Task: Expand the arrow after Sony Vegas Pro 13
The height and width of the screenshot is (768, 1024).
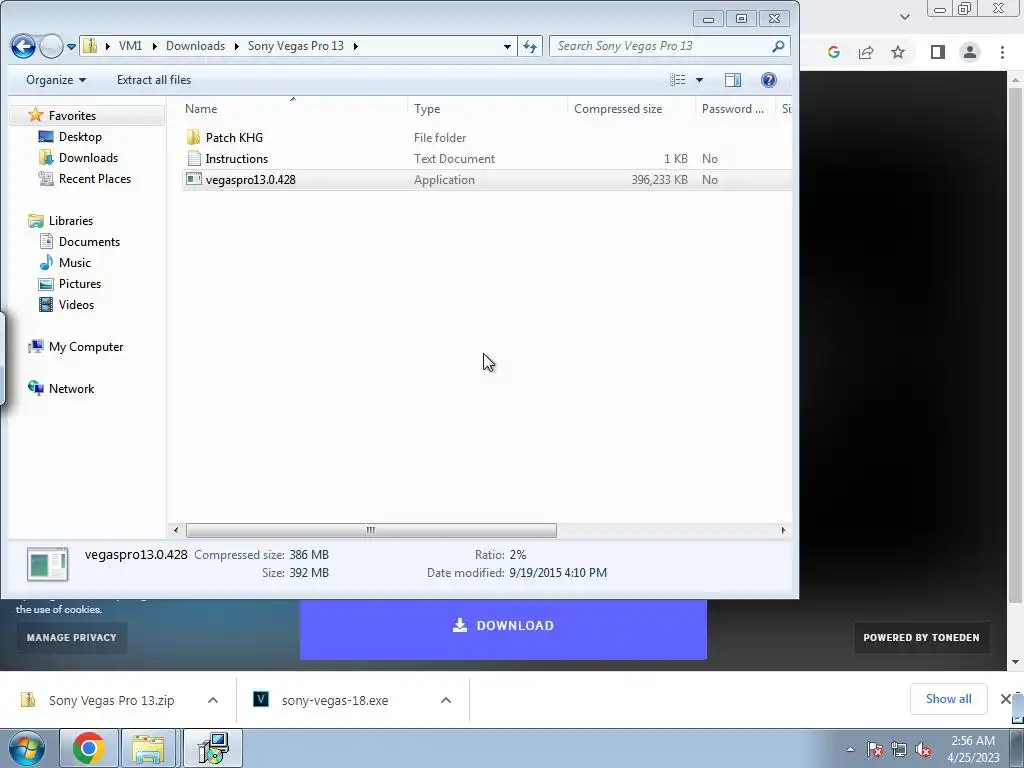Action: (x=355, y=46)
